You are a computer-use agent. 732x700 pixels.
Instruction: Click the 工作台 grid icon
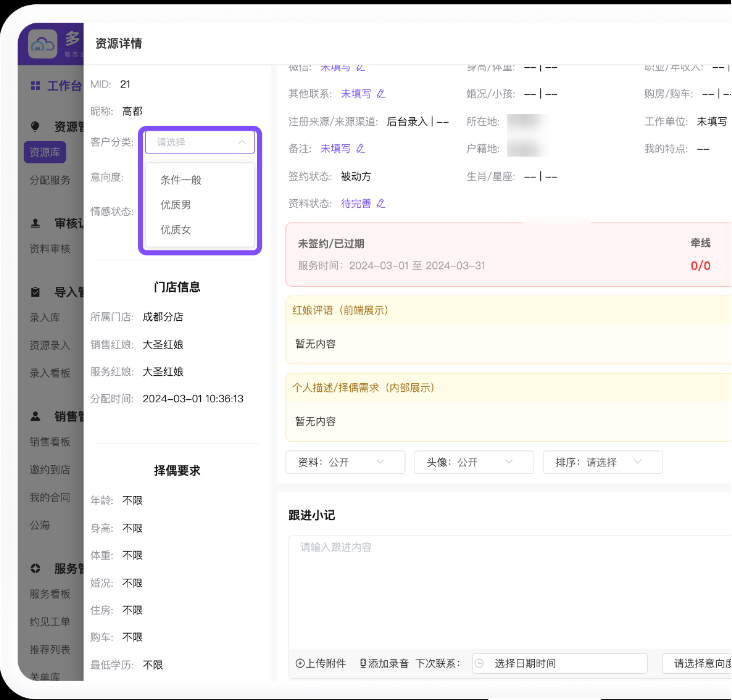tap(36, 86)
